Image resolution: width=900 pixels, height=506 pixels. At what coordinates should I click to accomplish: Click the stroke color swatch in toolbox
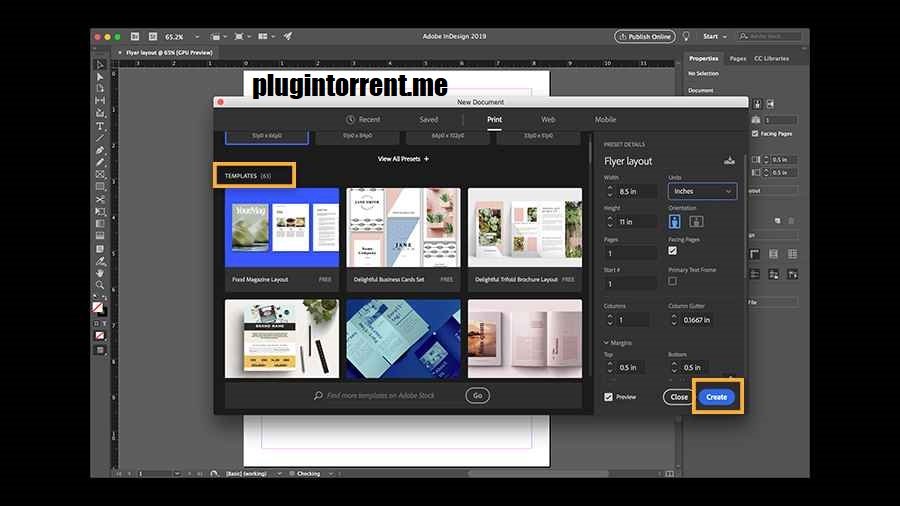(103, 313)
